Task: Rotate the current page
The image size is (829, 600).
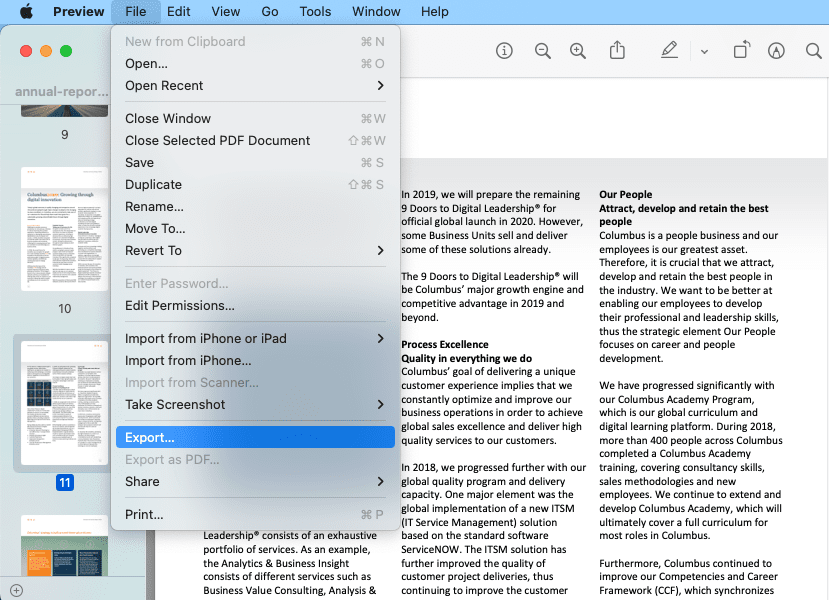Action: 741,50
